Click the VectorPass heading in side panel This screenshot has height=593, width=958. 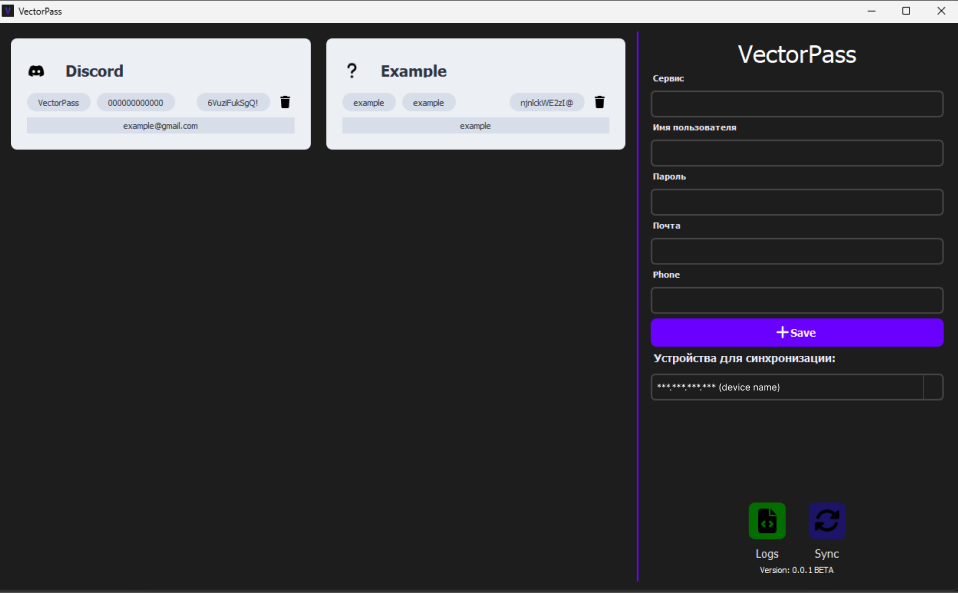tap(797, 54)
